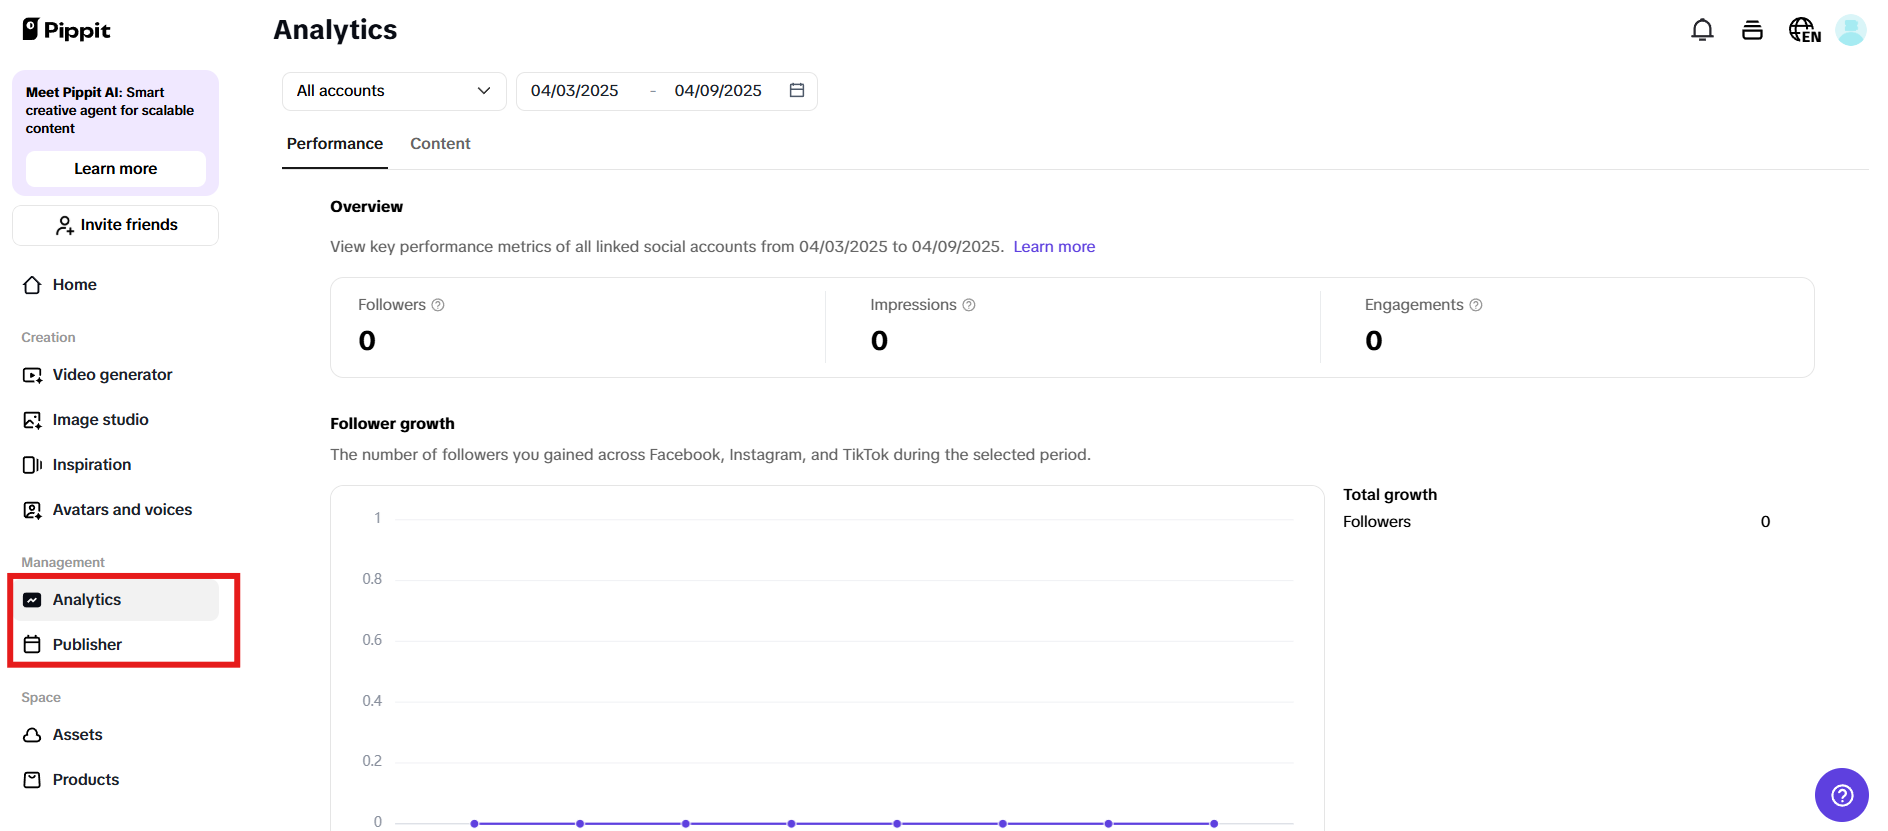Click the Follower growth heading
This screenshot has height=831, width=1888.
point(392,424)
